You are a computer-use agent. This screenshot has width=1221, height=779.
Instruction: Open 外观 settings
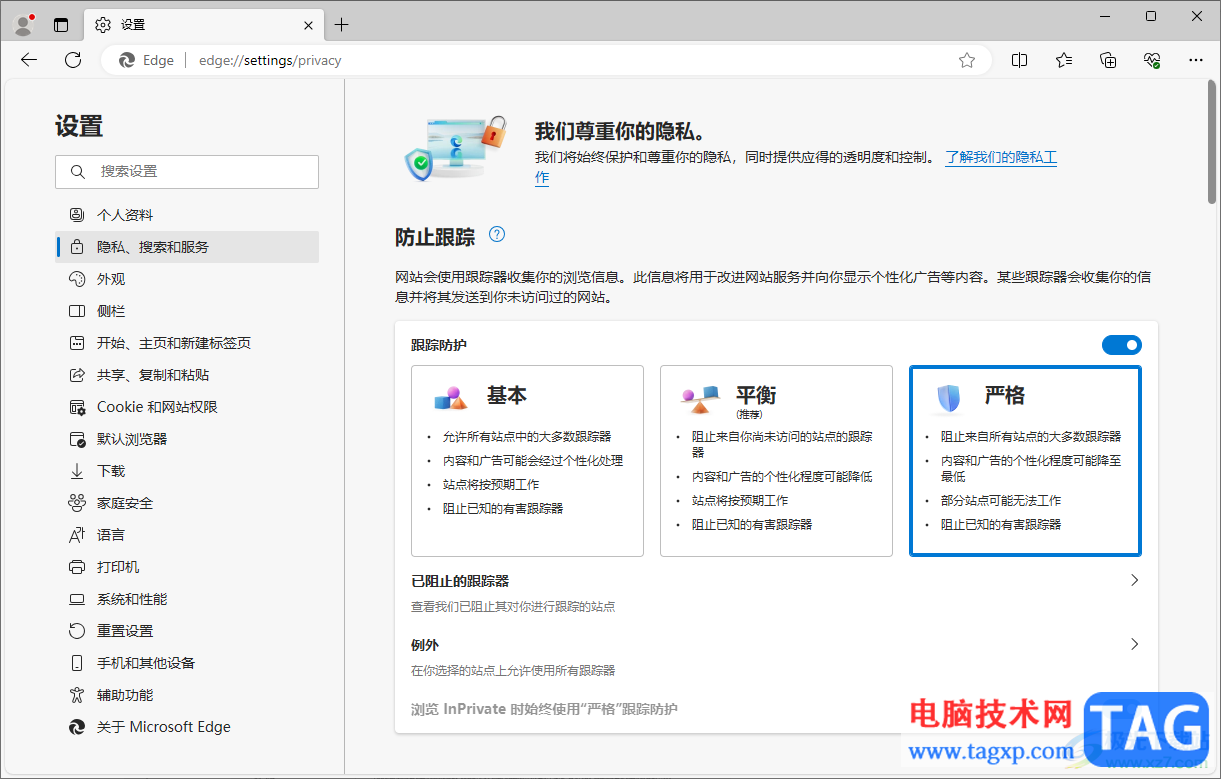187,279
